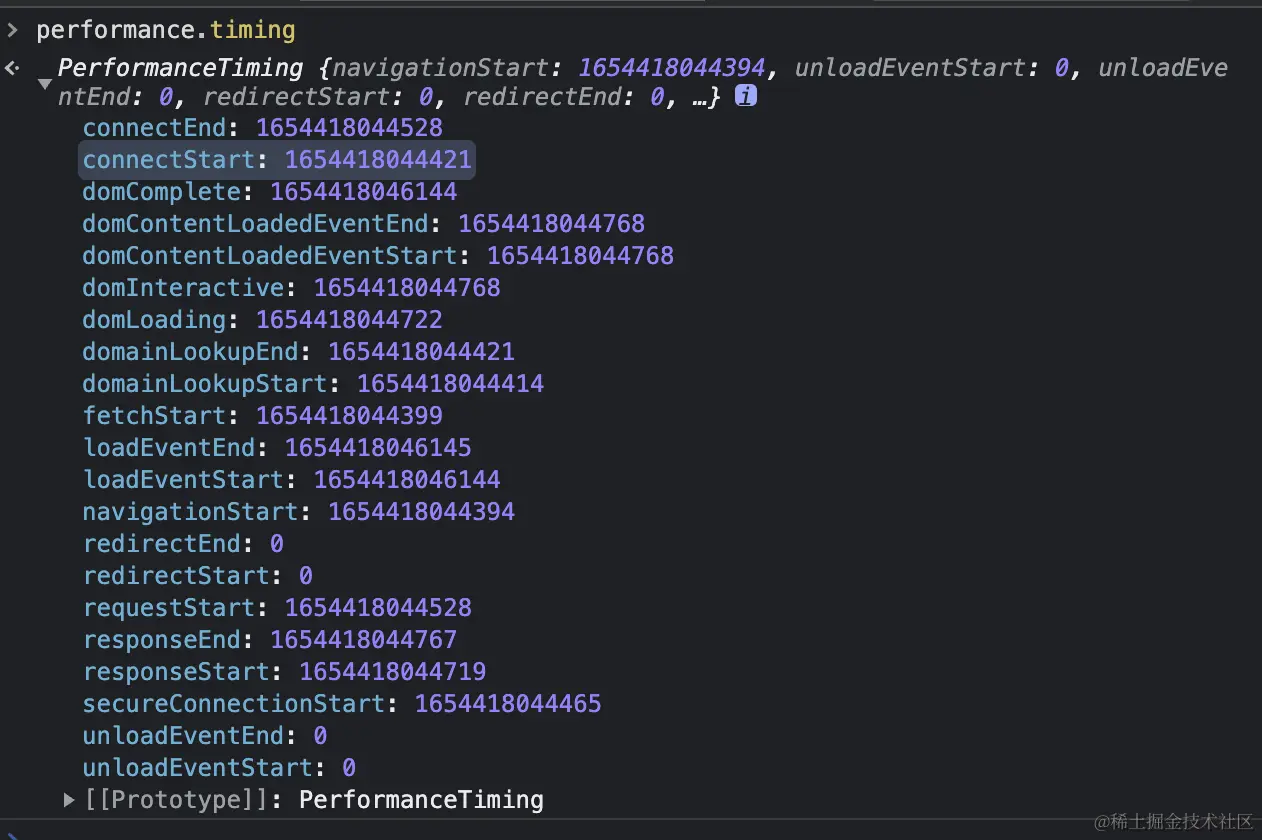Select the connectEnd property row
Screen dimensions: 1262x840
[x=263, y=128]
